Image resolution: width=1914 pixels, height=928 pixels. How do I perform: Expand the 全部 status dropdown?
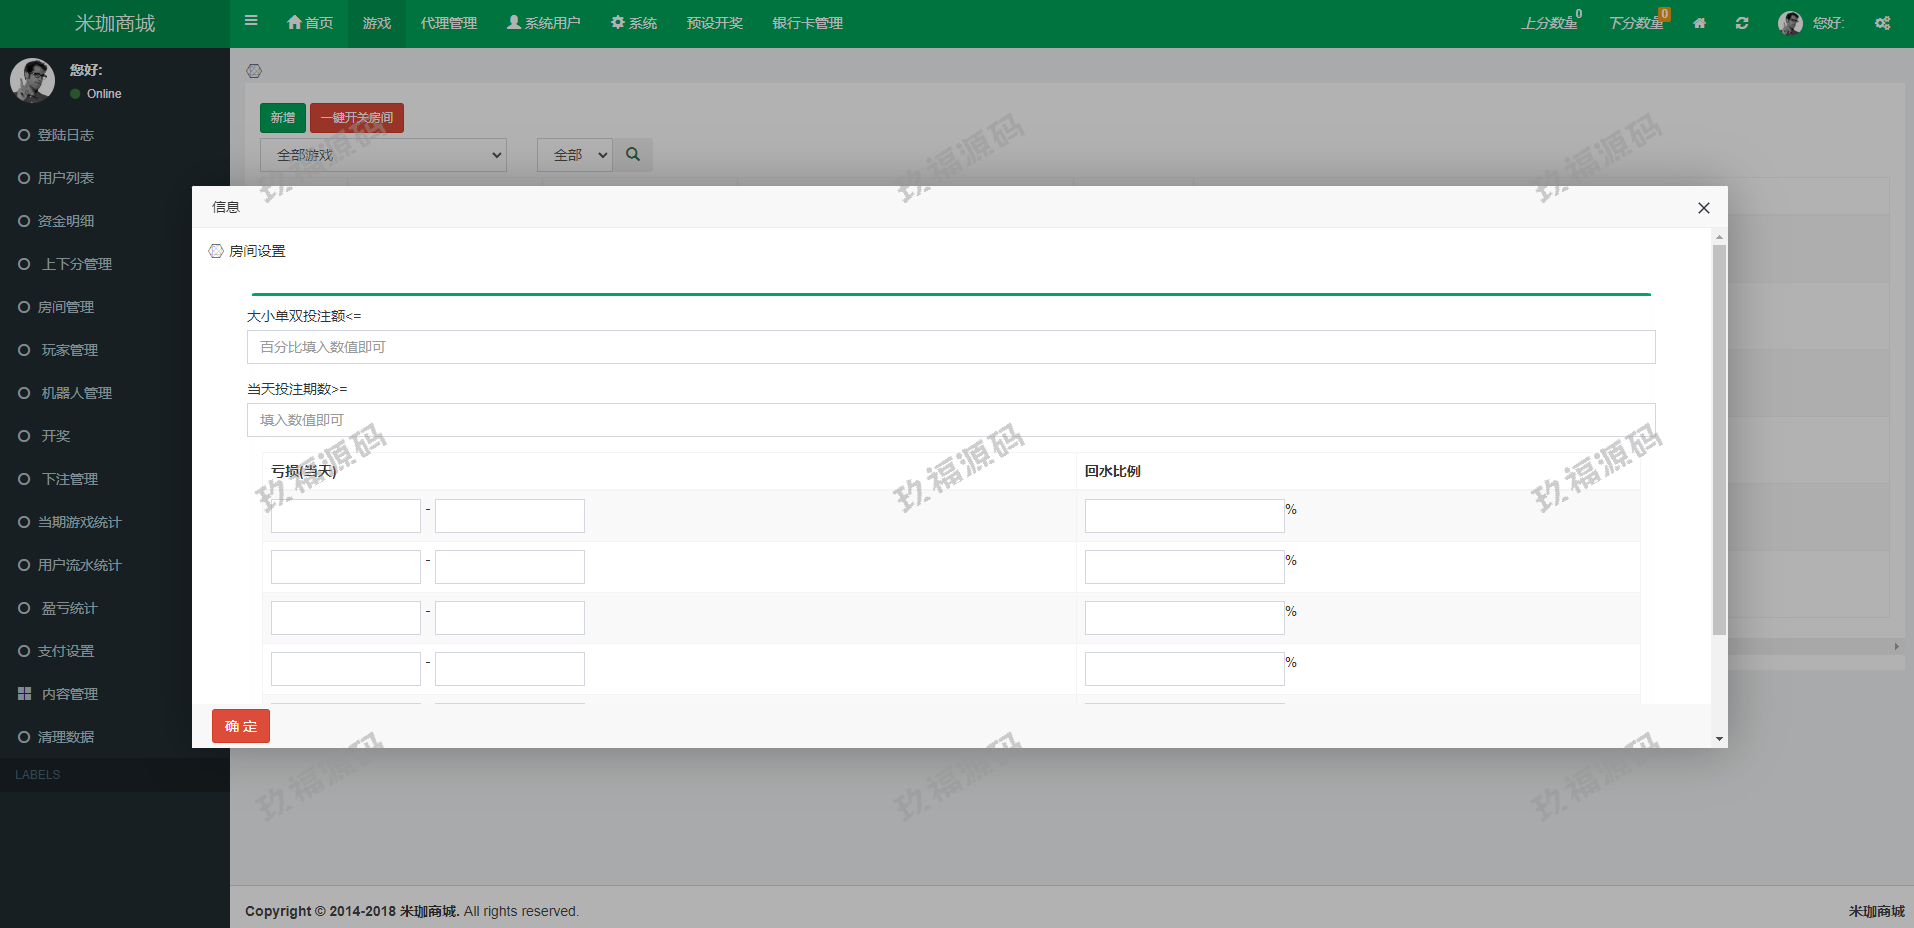(x=574, y=155)
